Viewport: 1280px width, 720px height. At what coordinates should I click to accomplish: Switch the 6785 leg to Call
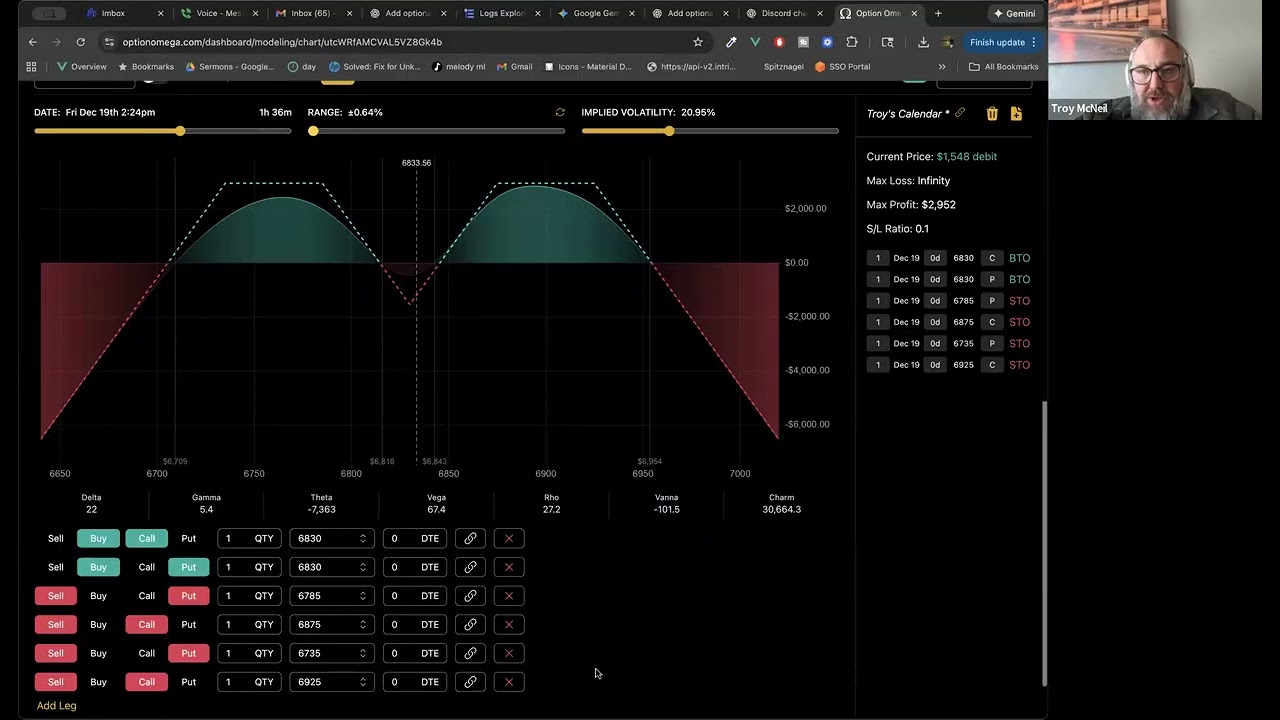point(147,596)
